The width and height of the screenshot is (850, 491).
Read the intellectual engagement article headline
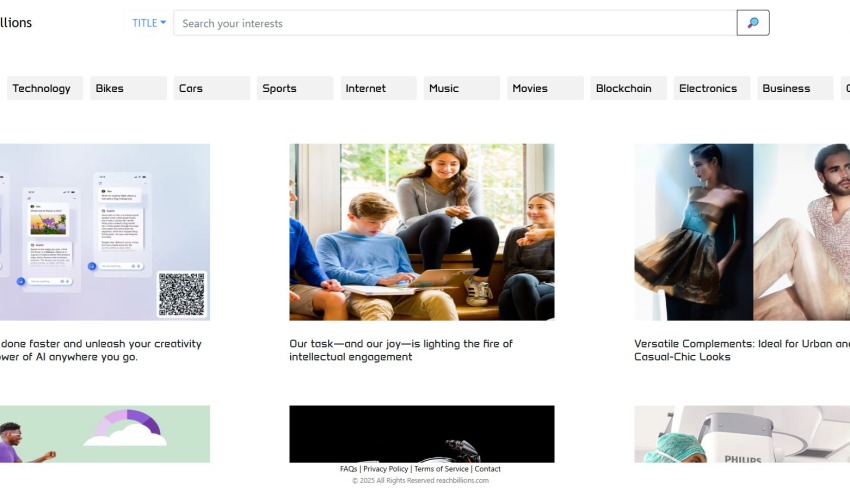coord(401,350)
